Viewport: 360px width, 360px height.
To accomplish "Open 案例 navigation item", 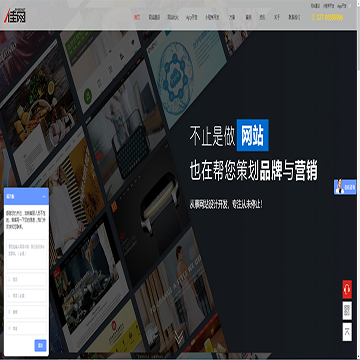I will tap(248, 17).
